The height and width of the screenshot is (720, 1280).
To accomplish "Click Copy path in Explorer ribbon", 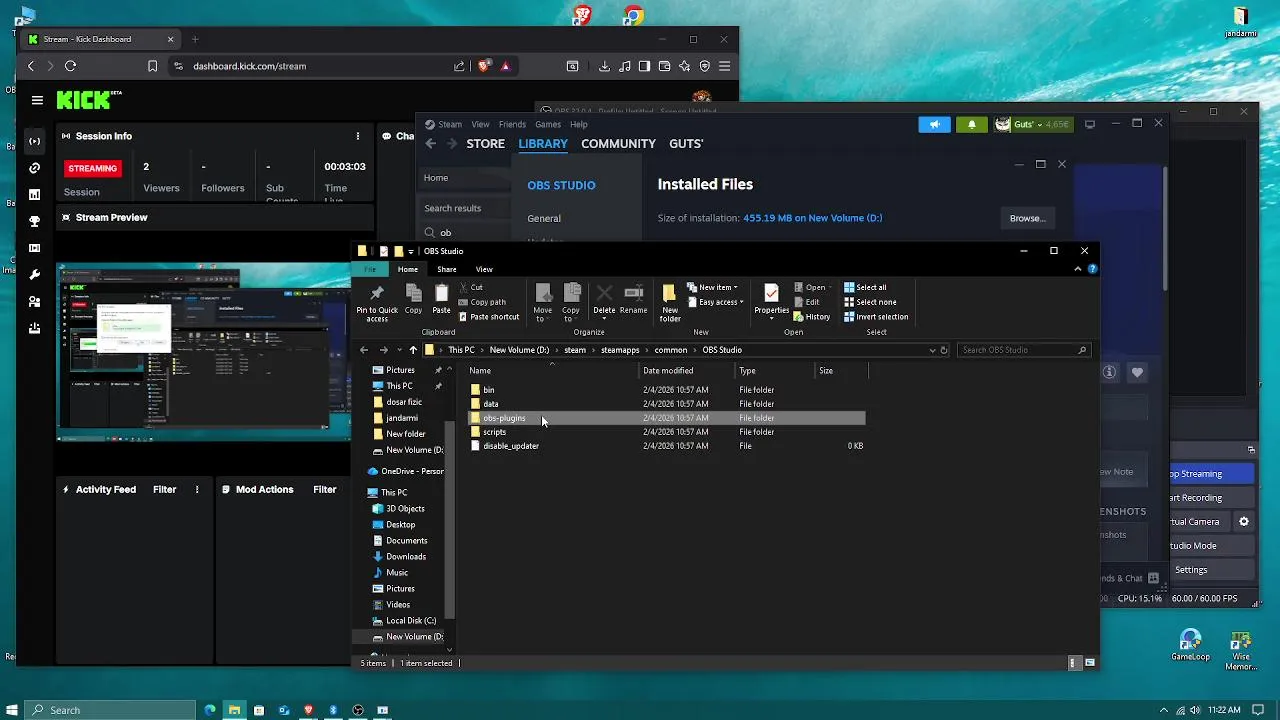I will click(x=481, y=302).
